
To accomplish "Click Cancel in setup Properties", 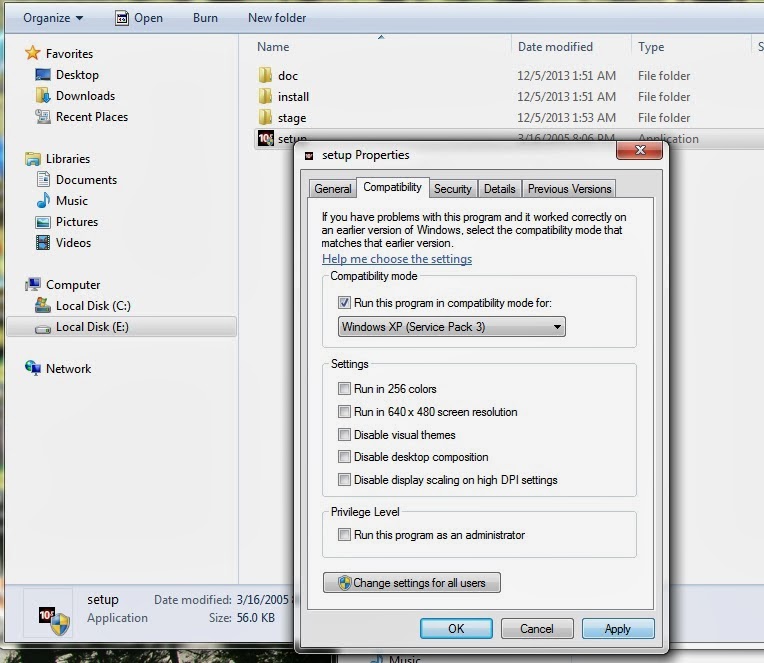I will [536, 628].
